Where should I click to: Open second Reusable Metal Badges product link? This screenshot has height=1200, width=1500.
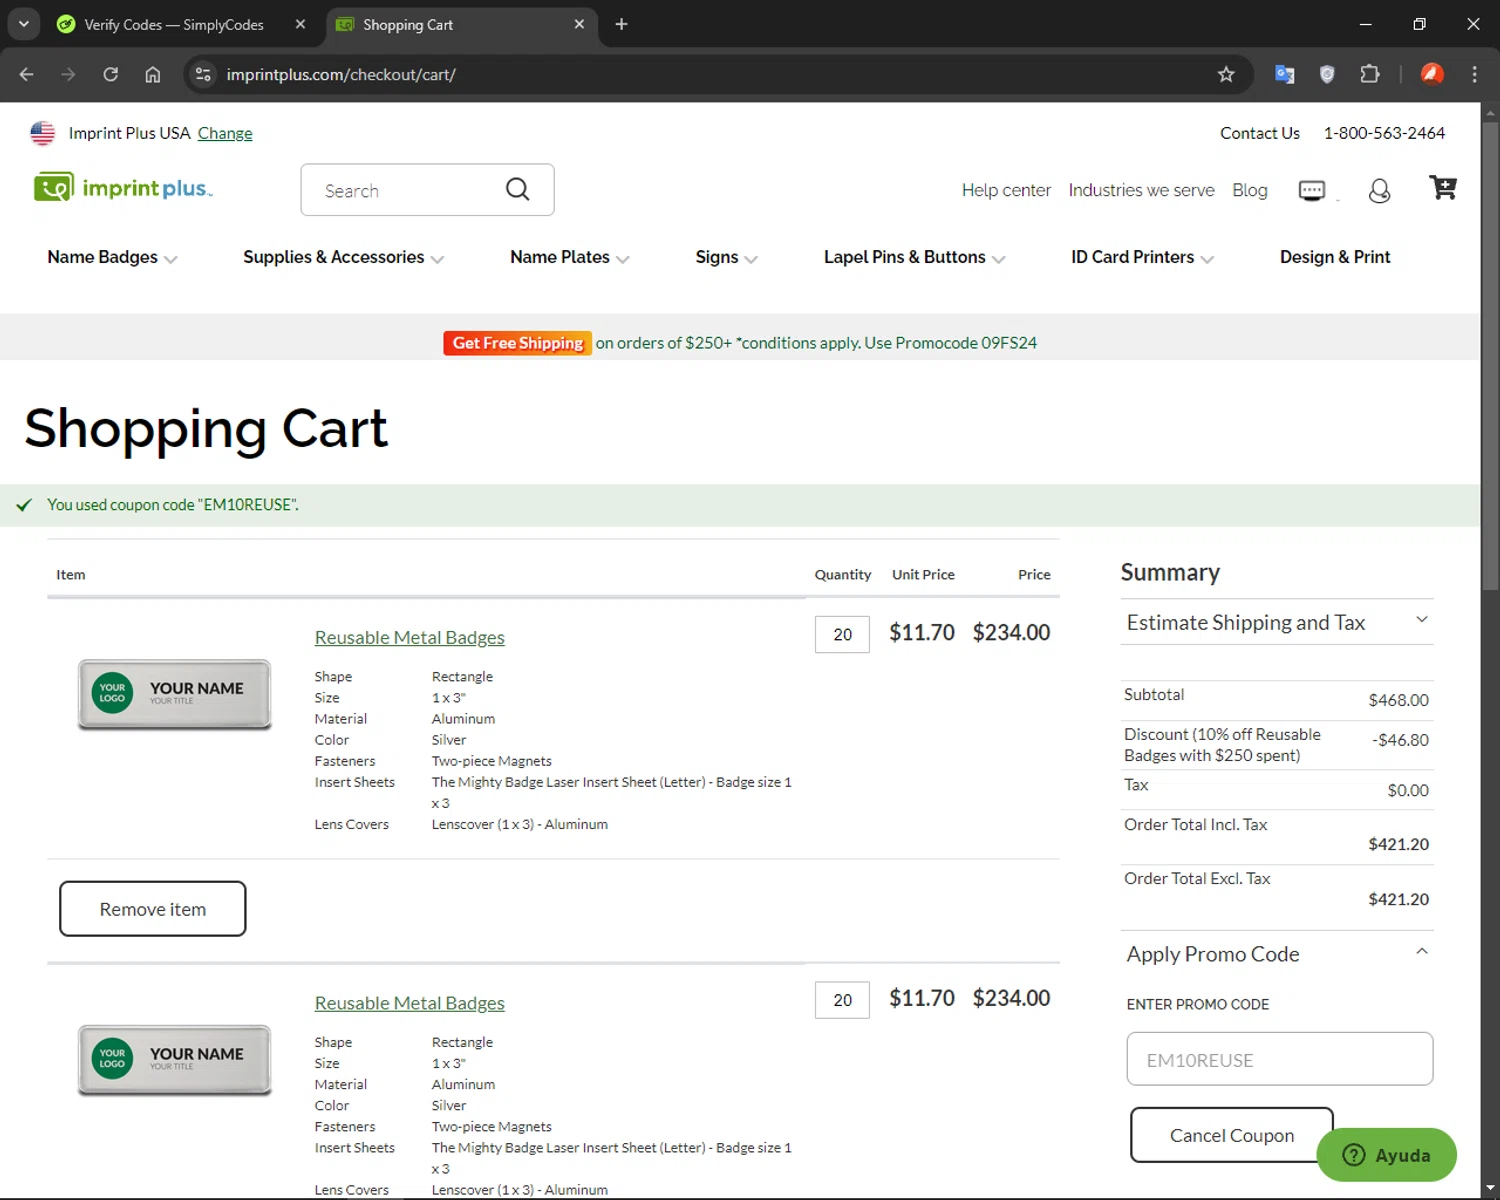click(409, 1003)
